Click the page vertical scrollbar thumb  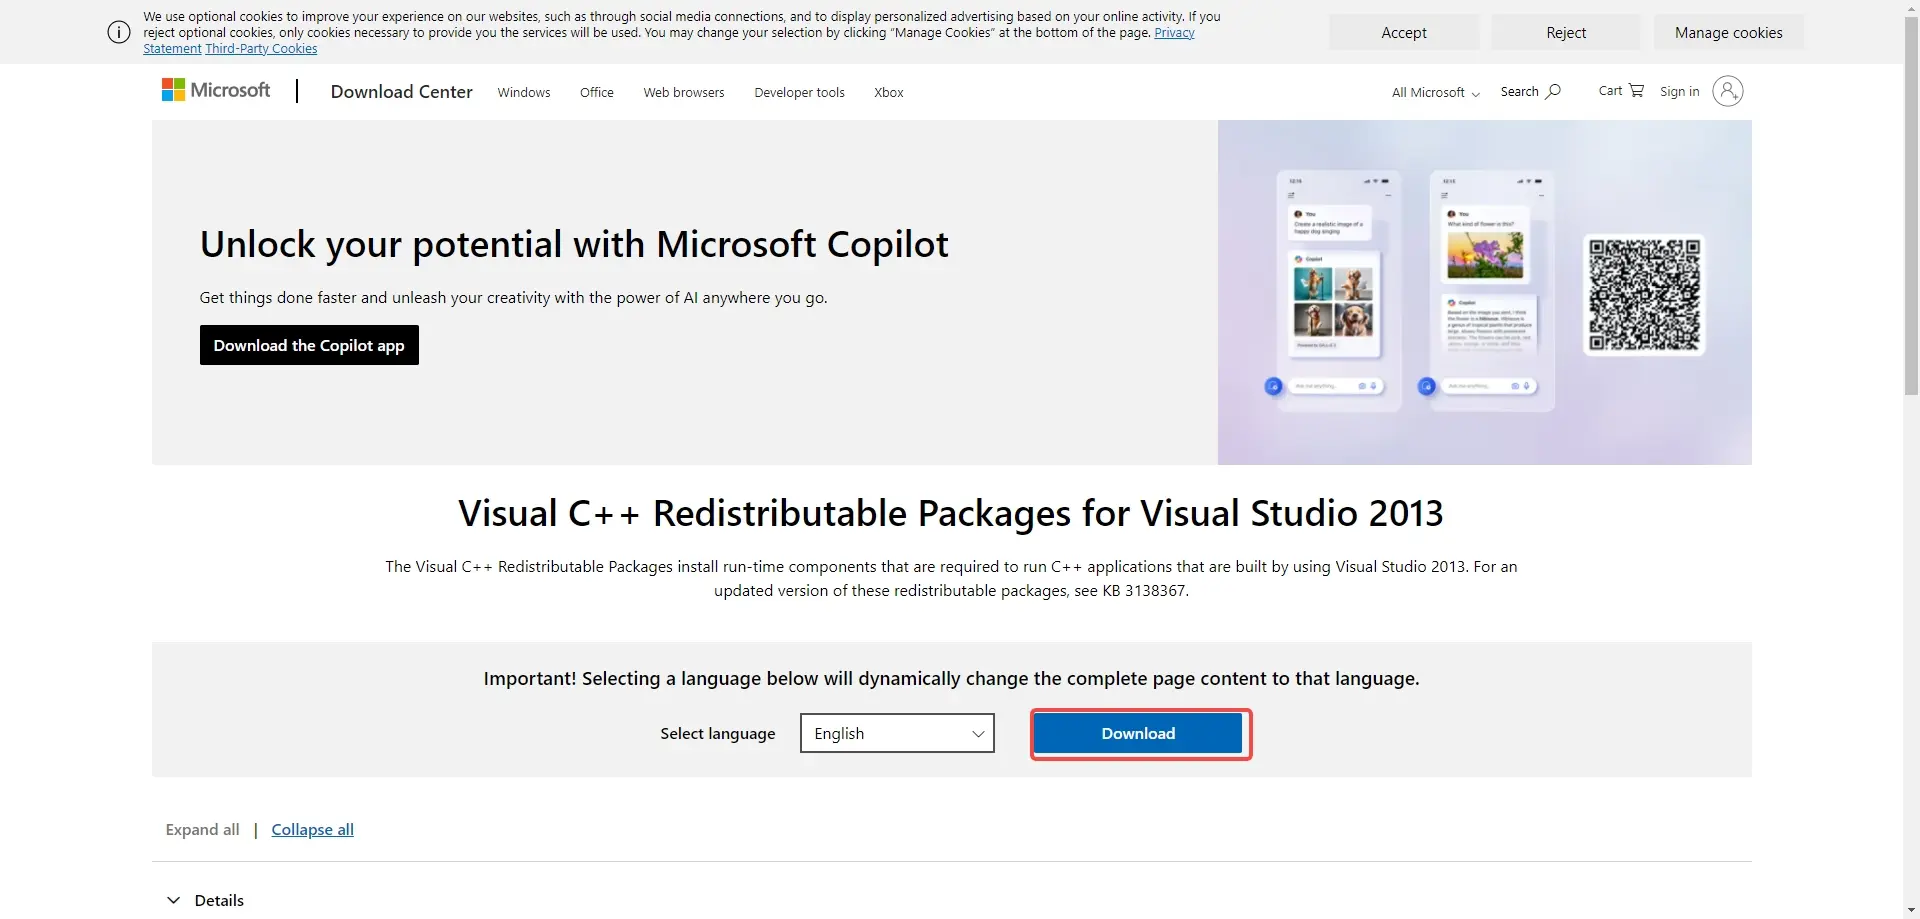tap(1911, 205)
